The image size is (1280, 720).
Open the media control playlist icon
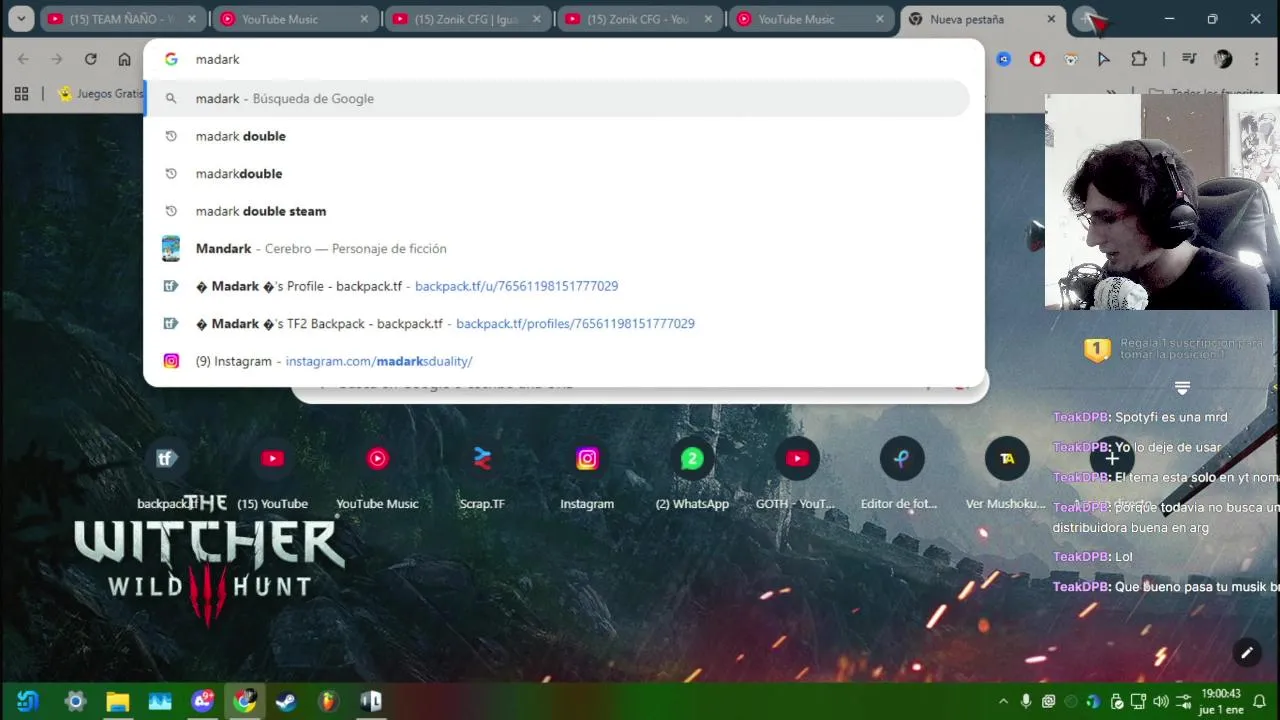[x=1188, y=59]
